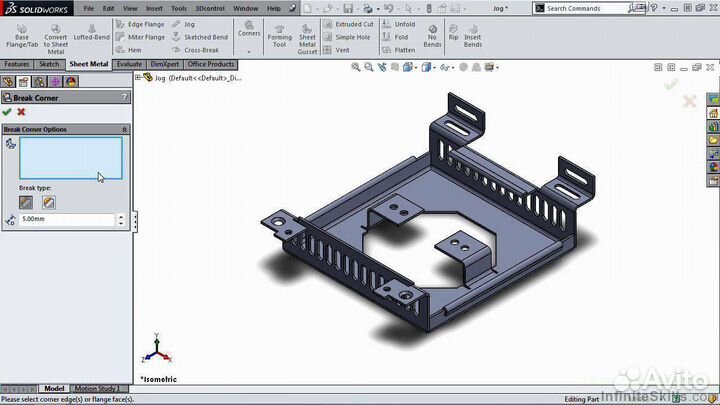Choose the Sketched Bend tool
Viewport: 720px width, 405px height.
tap(204, 37)
